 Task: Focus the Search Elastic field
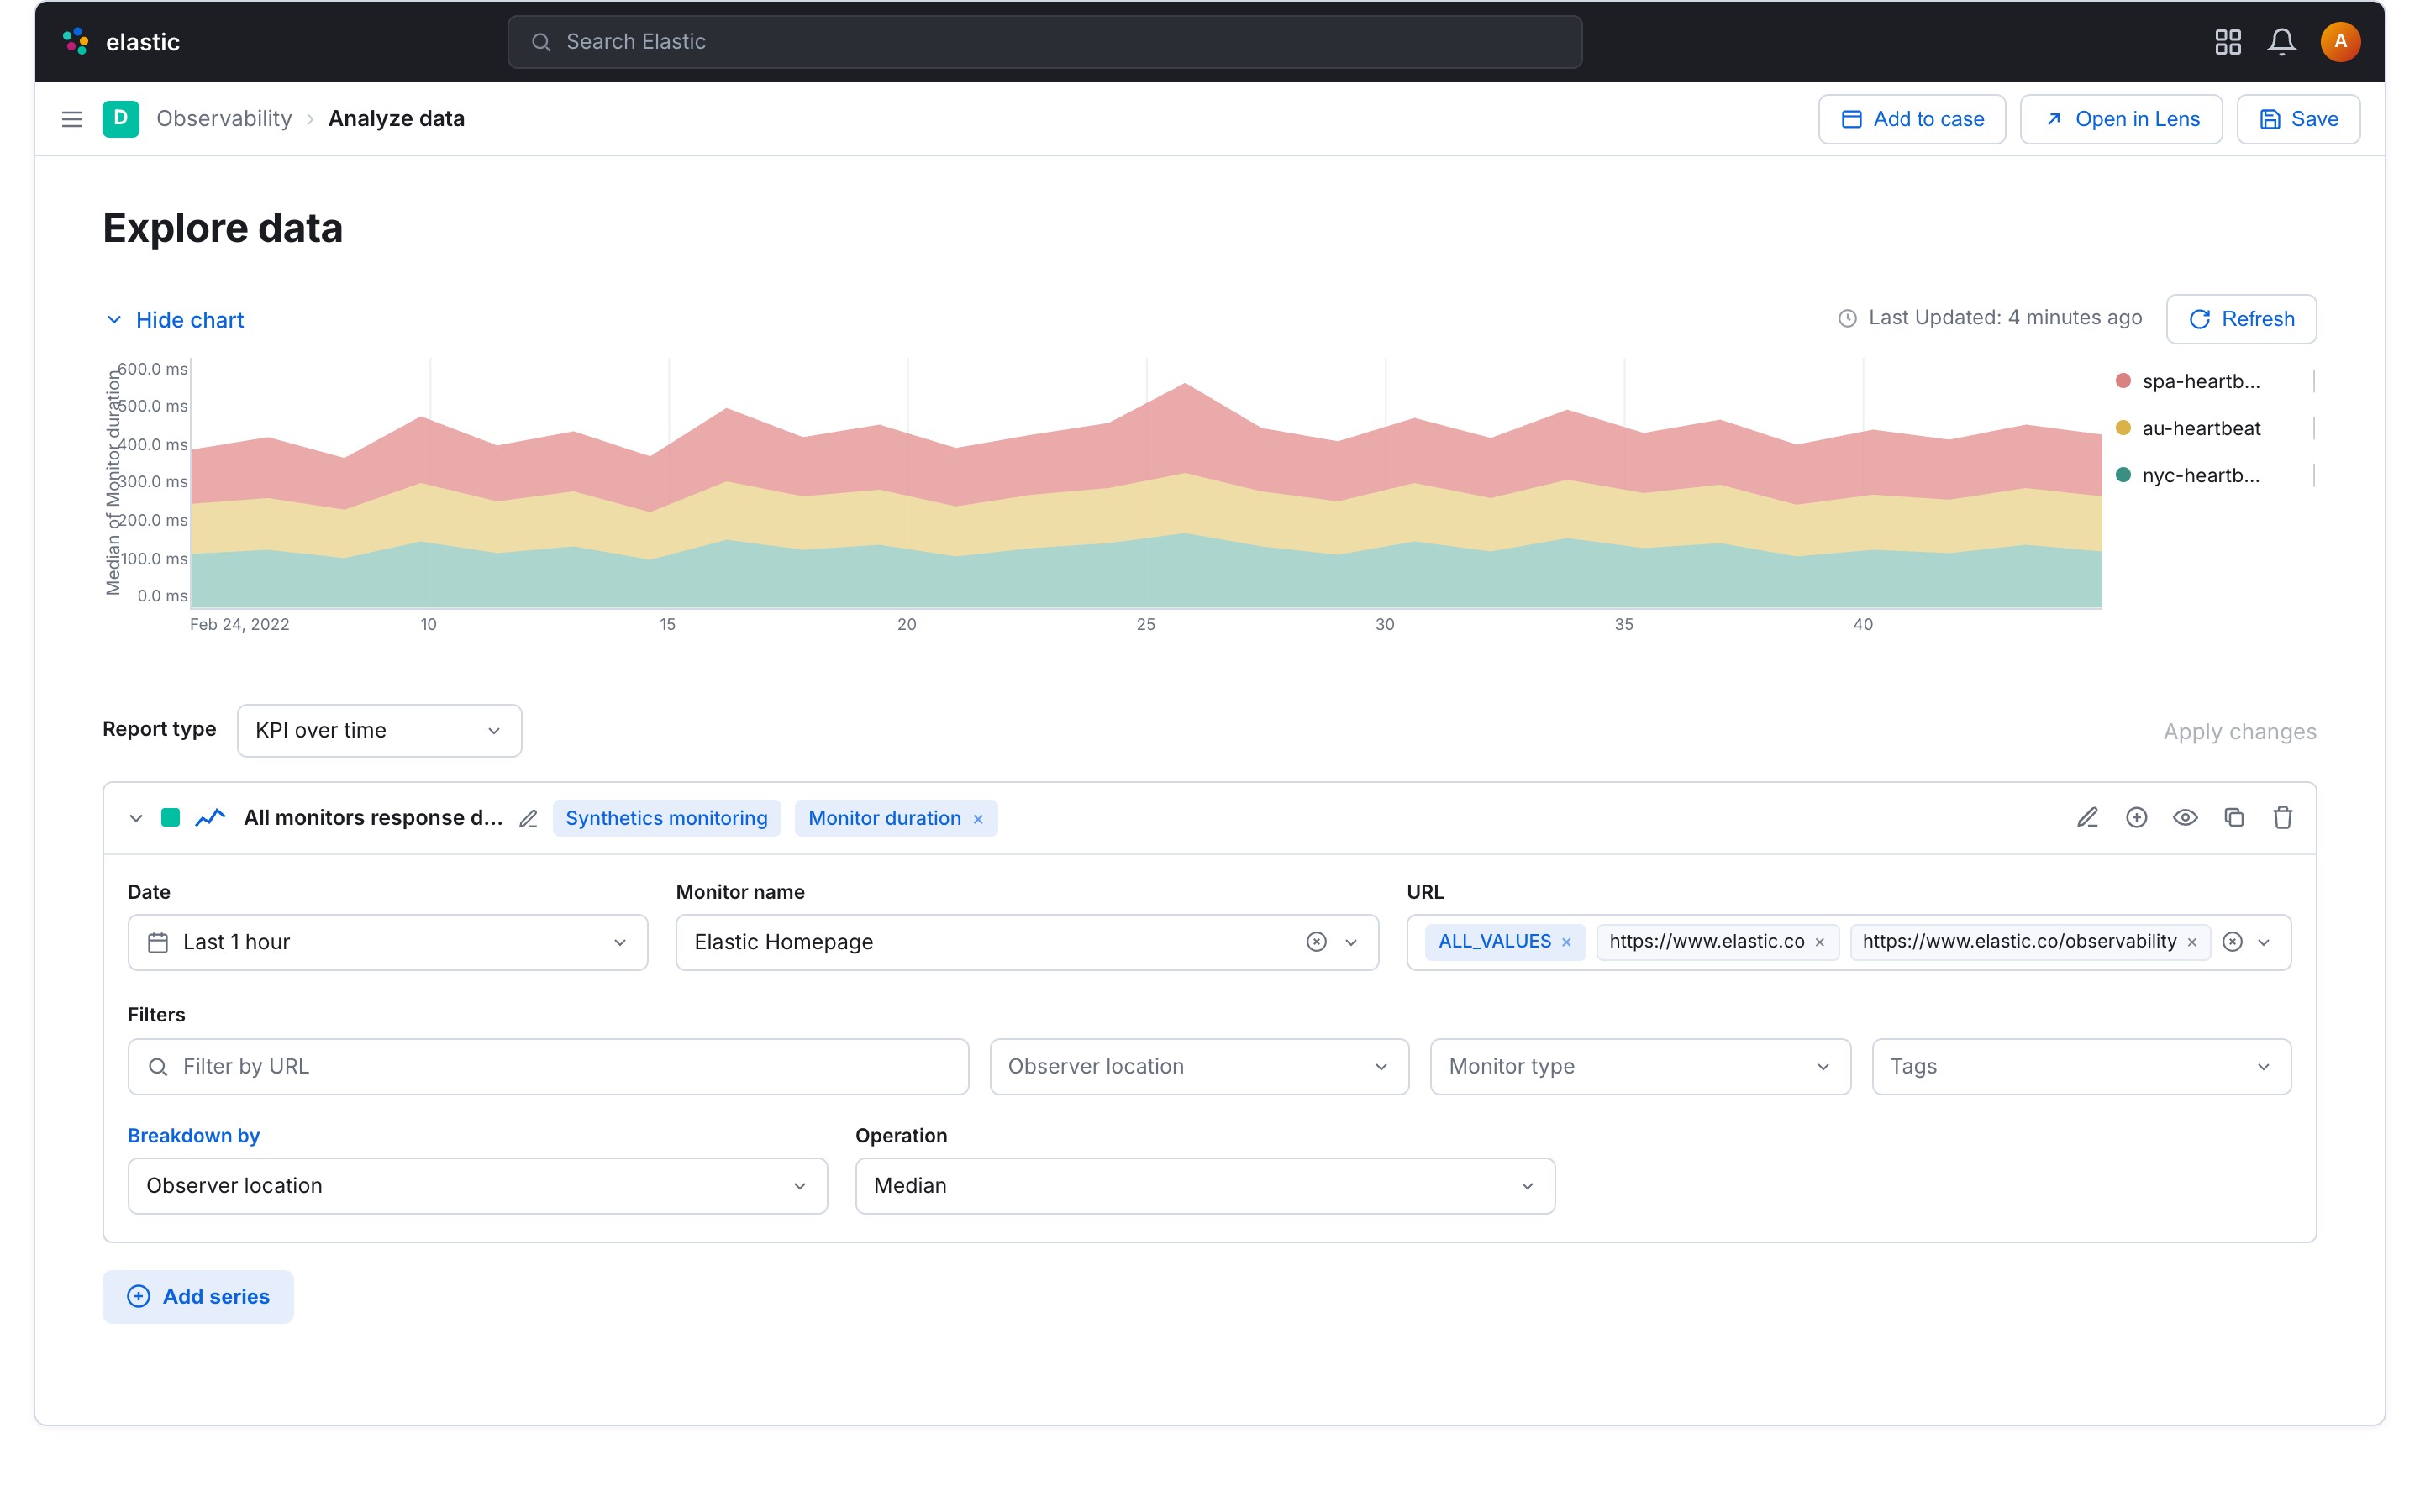pyautogui.click(x=1045, y=41)
